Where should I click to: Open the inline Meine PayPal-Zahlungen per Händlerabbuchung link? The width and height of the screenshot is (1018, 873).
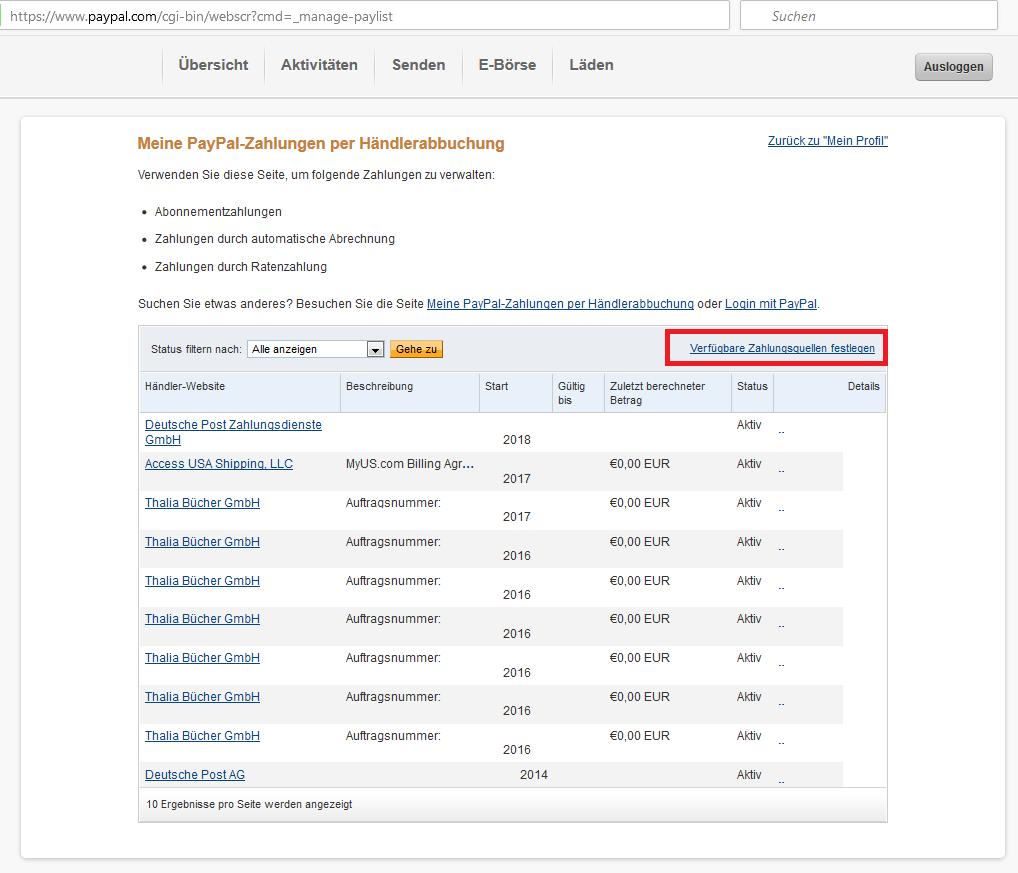pos(560,304)
